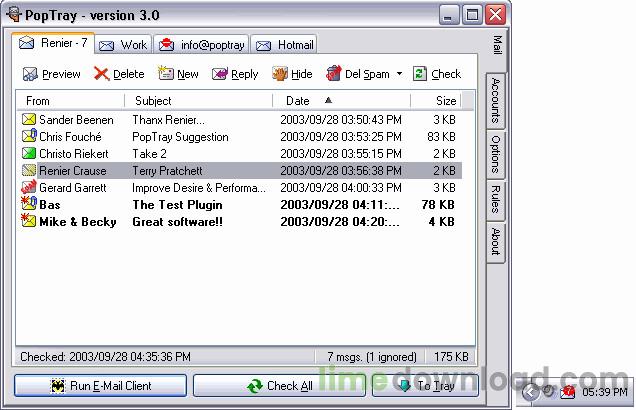This screenshot has width=636, height=410.
Task: Click the 83 KB size cell
Action: click(441, 137)
